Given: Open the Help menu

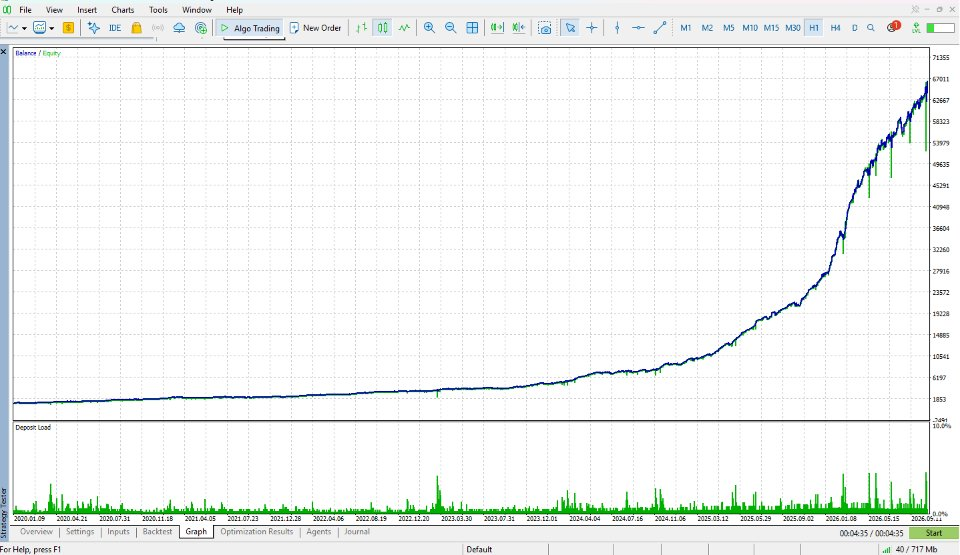Looking at the screenshot, I should 234,10.
